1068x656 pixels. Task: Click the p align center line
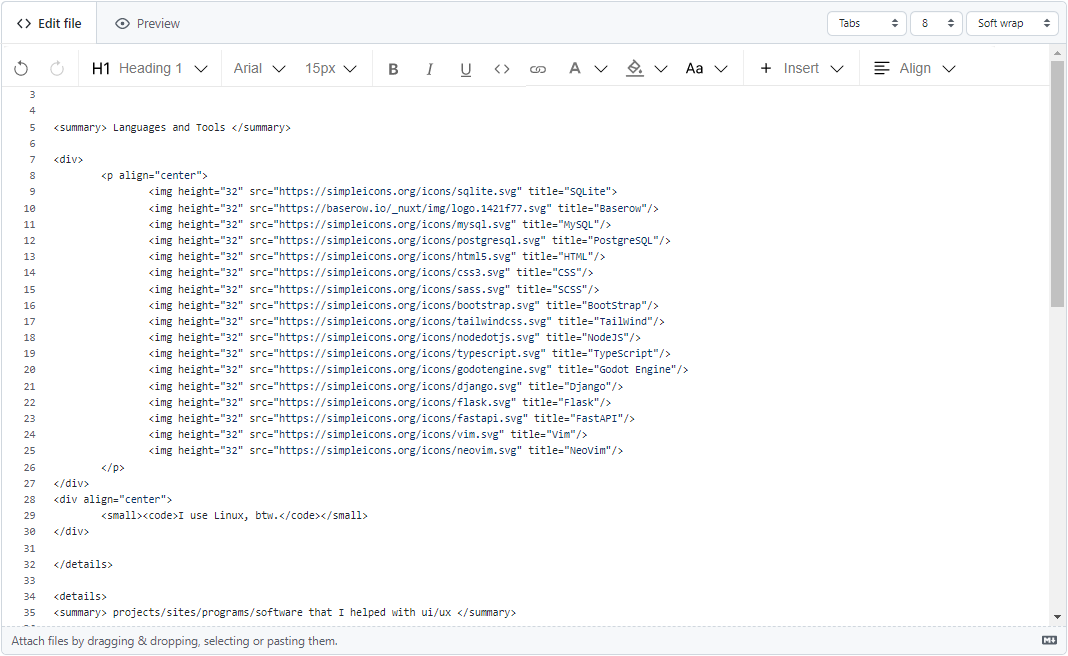click(154, 176)
